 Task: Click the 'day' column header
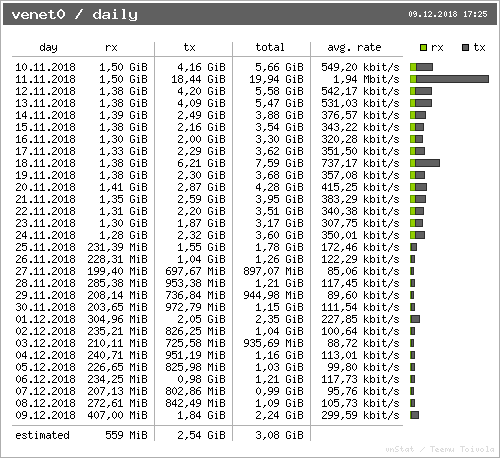(x=48, y=47)
